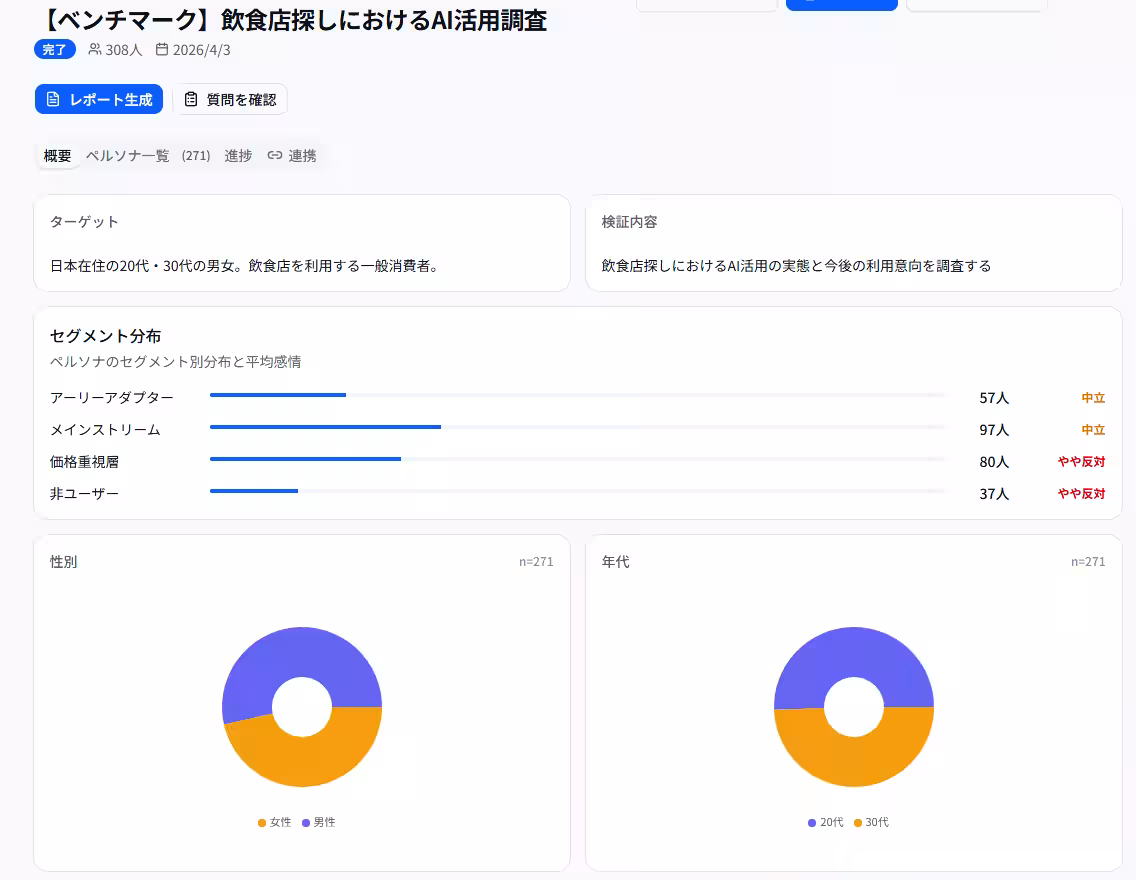The height and width of the screenshot is (880, 1136).
Task: Switch to ペルソナ一覧 (271) tab
Action: pos(148,156)
